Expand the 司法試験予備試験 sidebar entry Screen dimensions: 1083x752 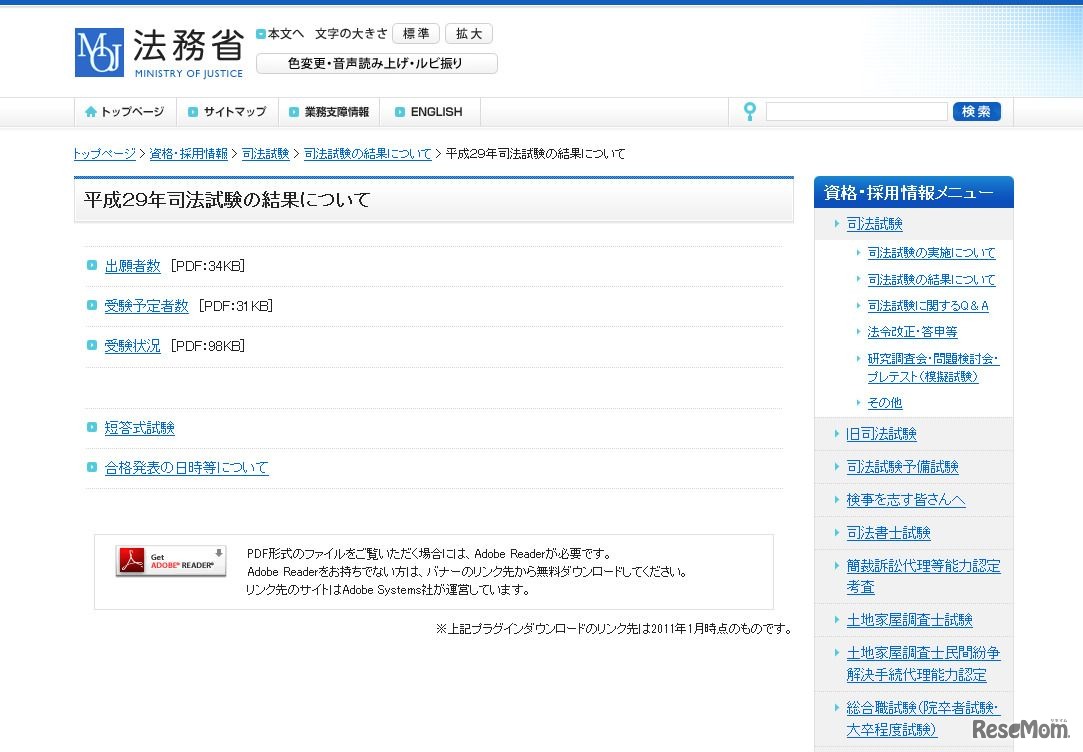[x=900, y=466]
